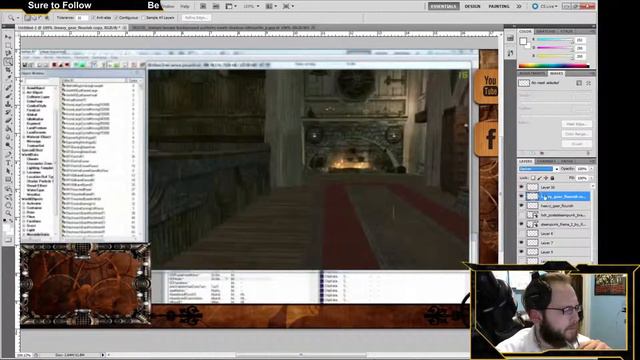Switch to Painting workspace

pyautogui.click(x=499, y=6)
